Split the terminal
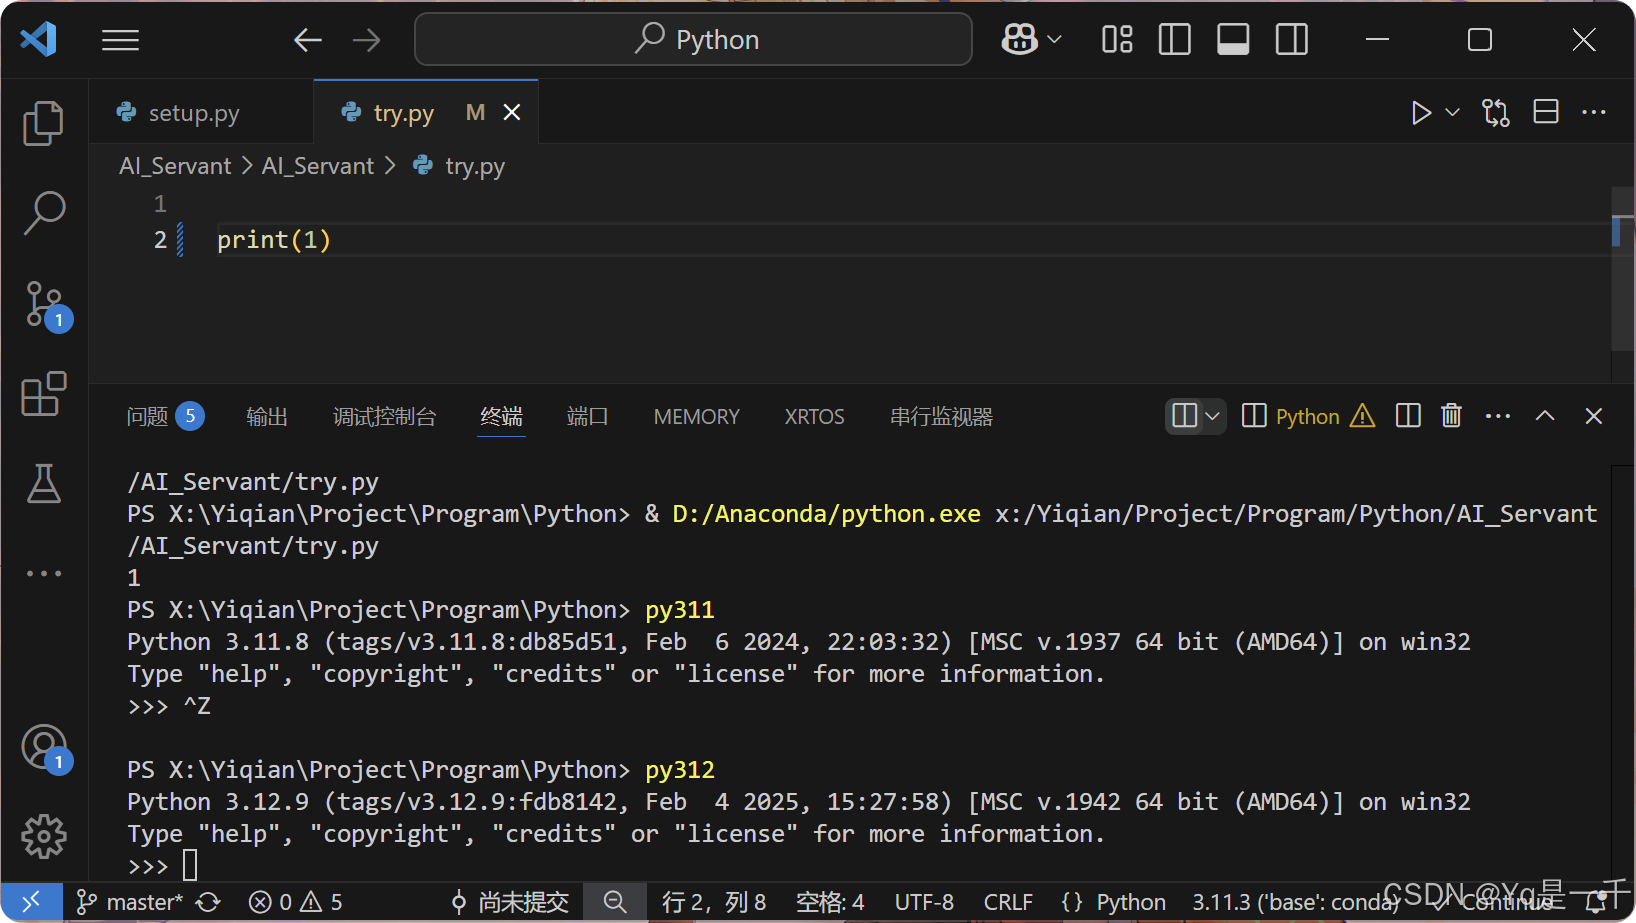1636x923 pixels. coord(1407,416)
